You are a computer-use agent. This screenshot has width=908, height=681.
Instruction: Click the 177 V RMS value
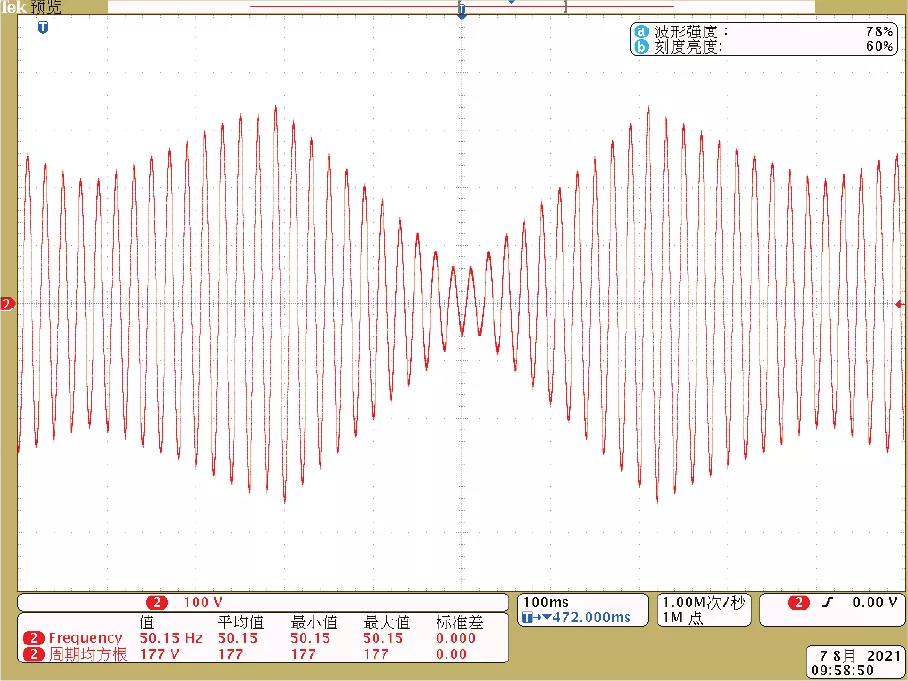tap(159, 654)
